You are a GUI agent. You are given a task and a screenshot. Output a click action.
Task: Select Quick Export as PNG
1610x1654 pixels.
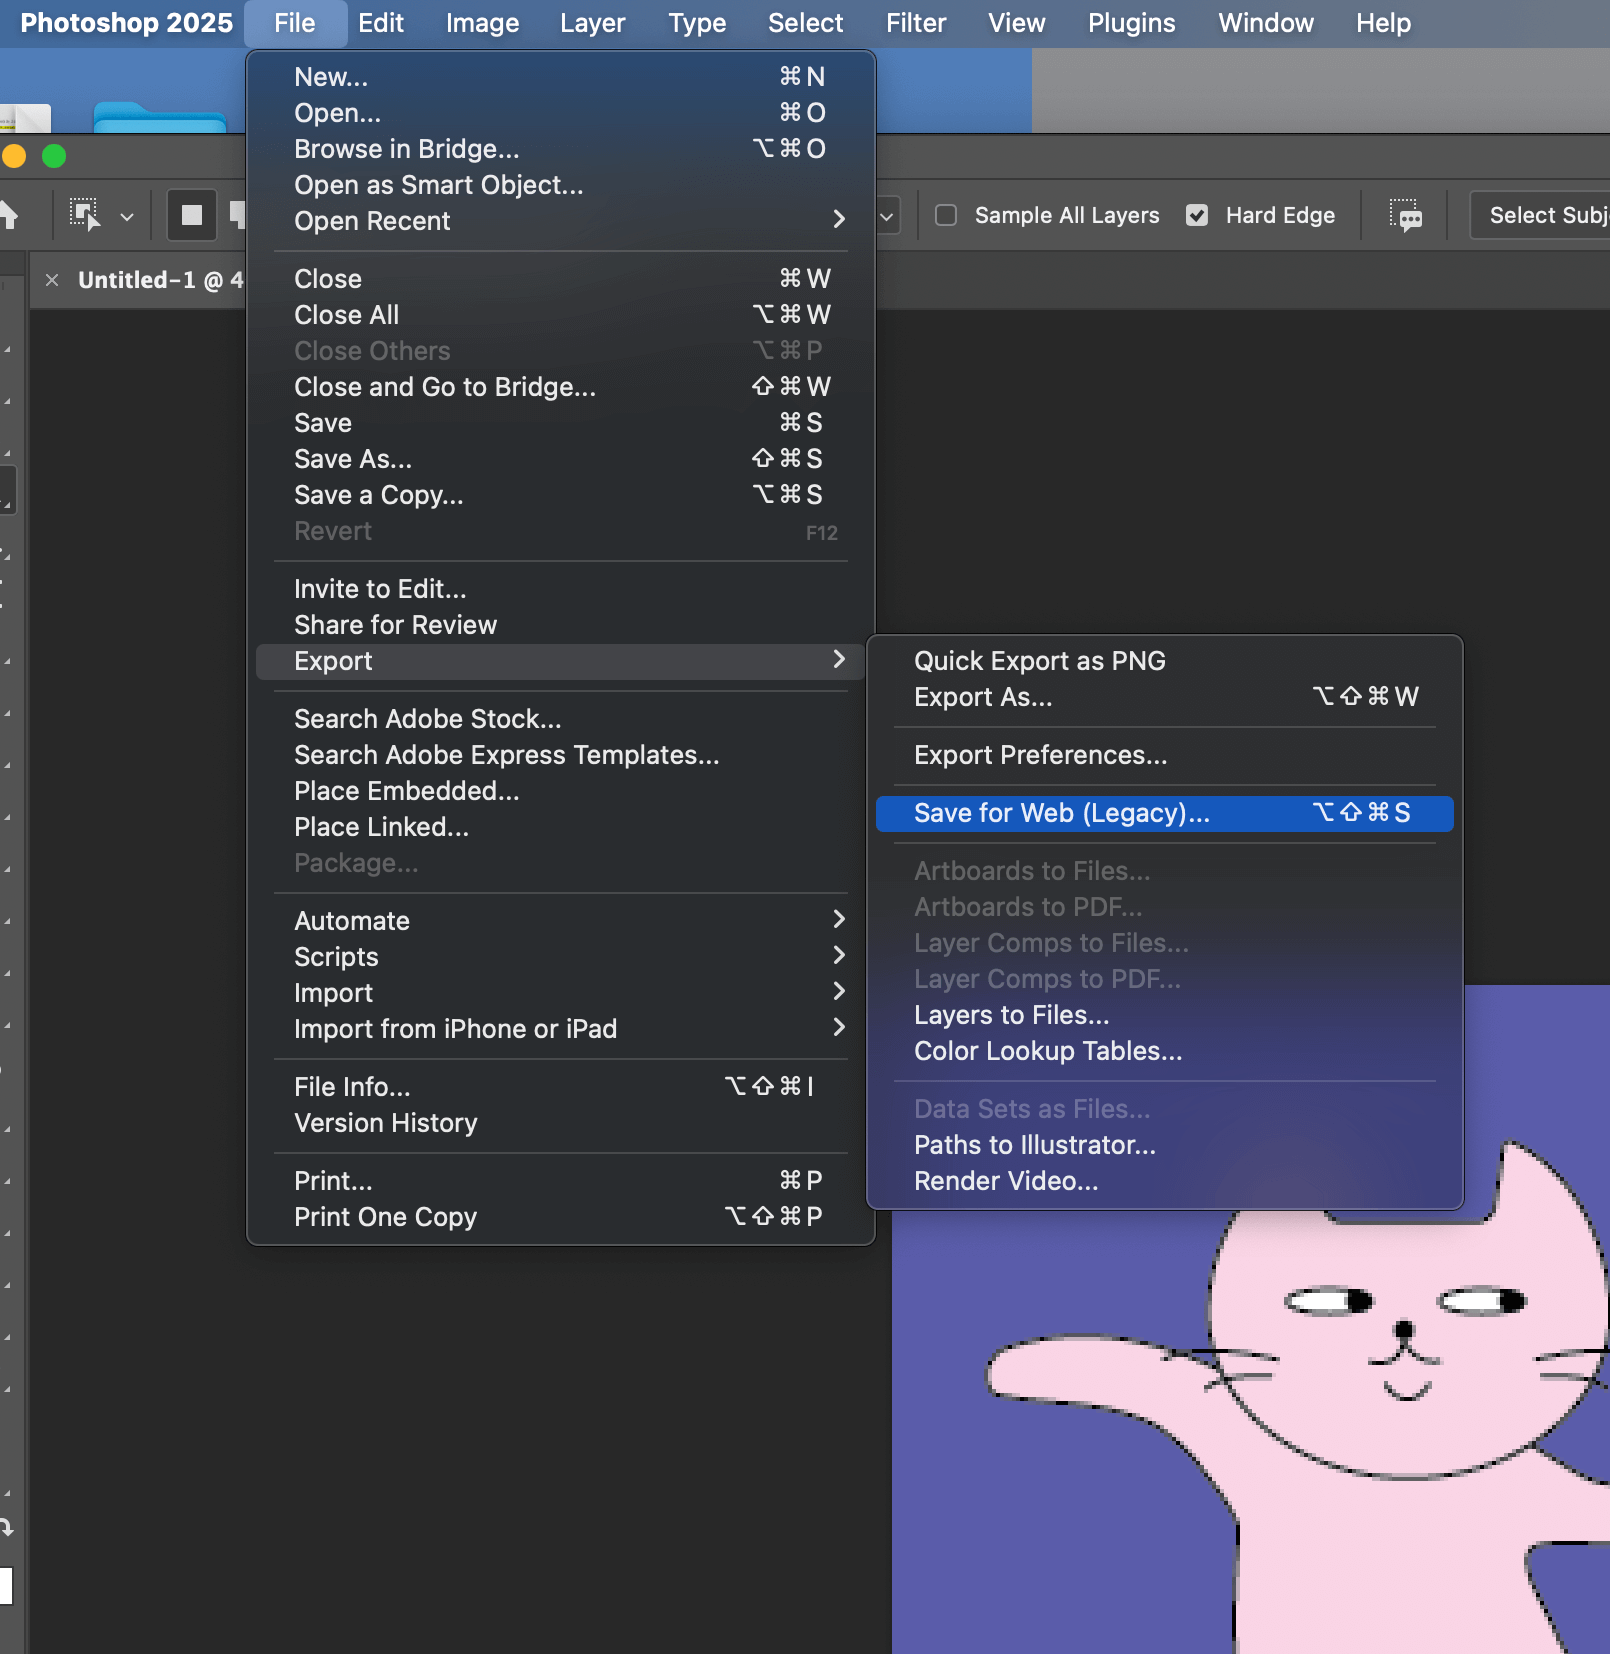1165,661
